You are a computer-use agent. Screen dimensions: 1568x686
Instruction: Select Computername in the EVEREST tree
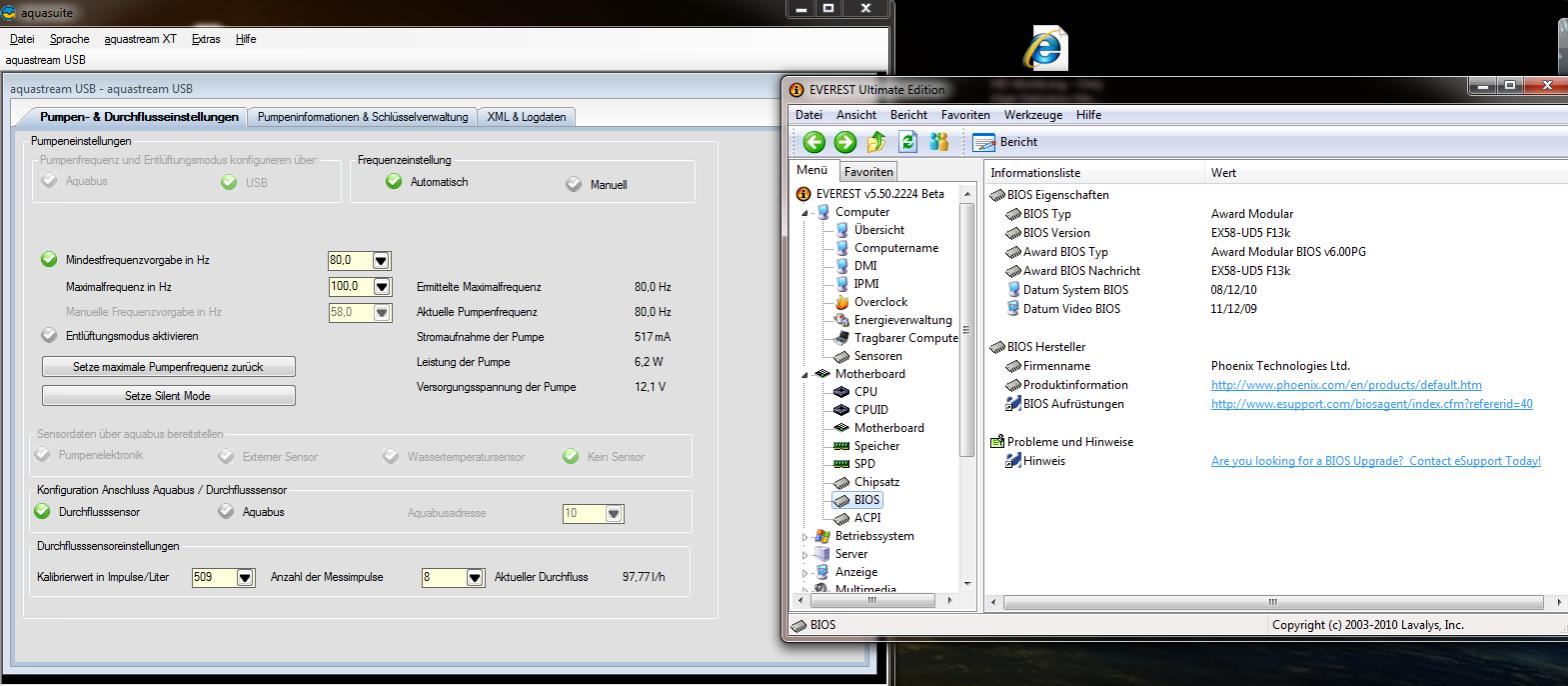point(896,248)
